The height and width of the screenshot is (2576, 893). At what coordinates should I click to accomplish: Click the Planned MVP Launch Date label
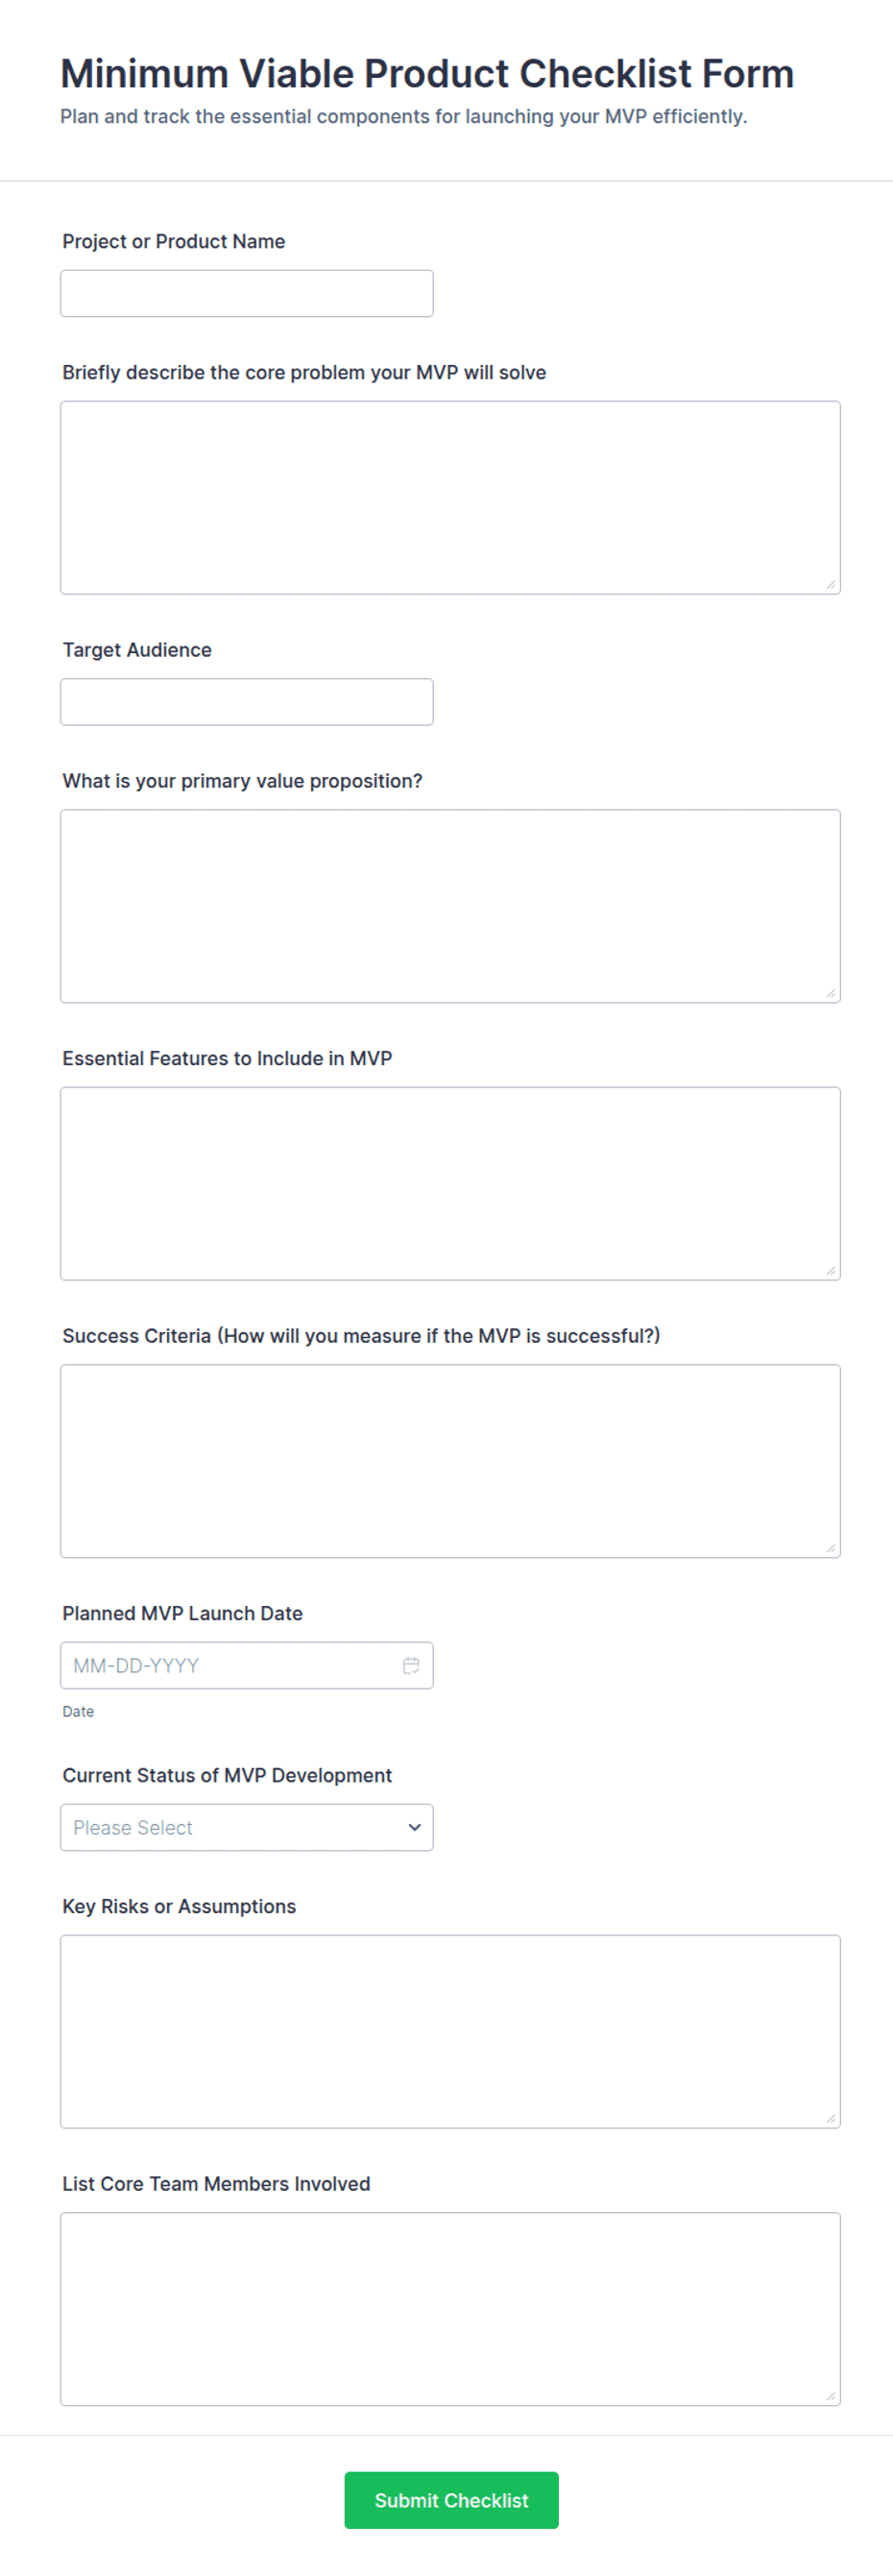182,1613
